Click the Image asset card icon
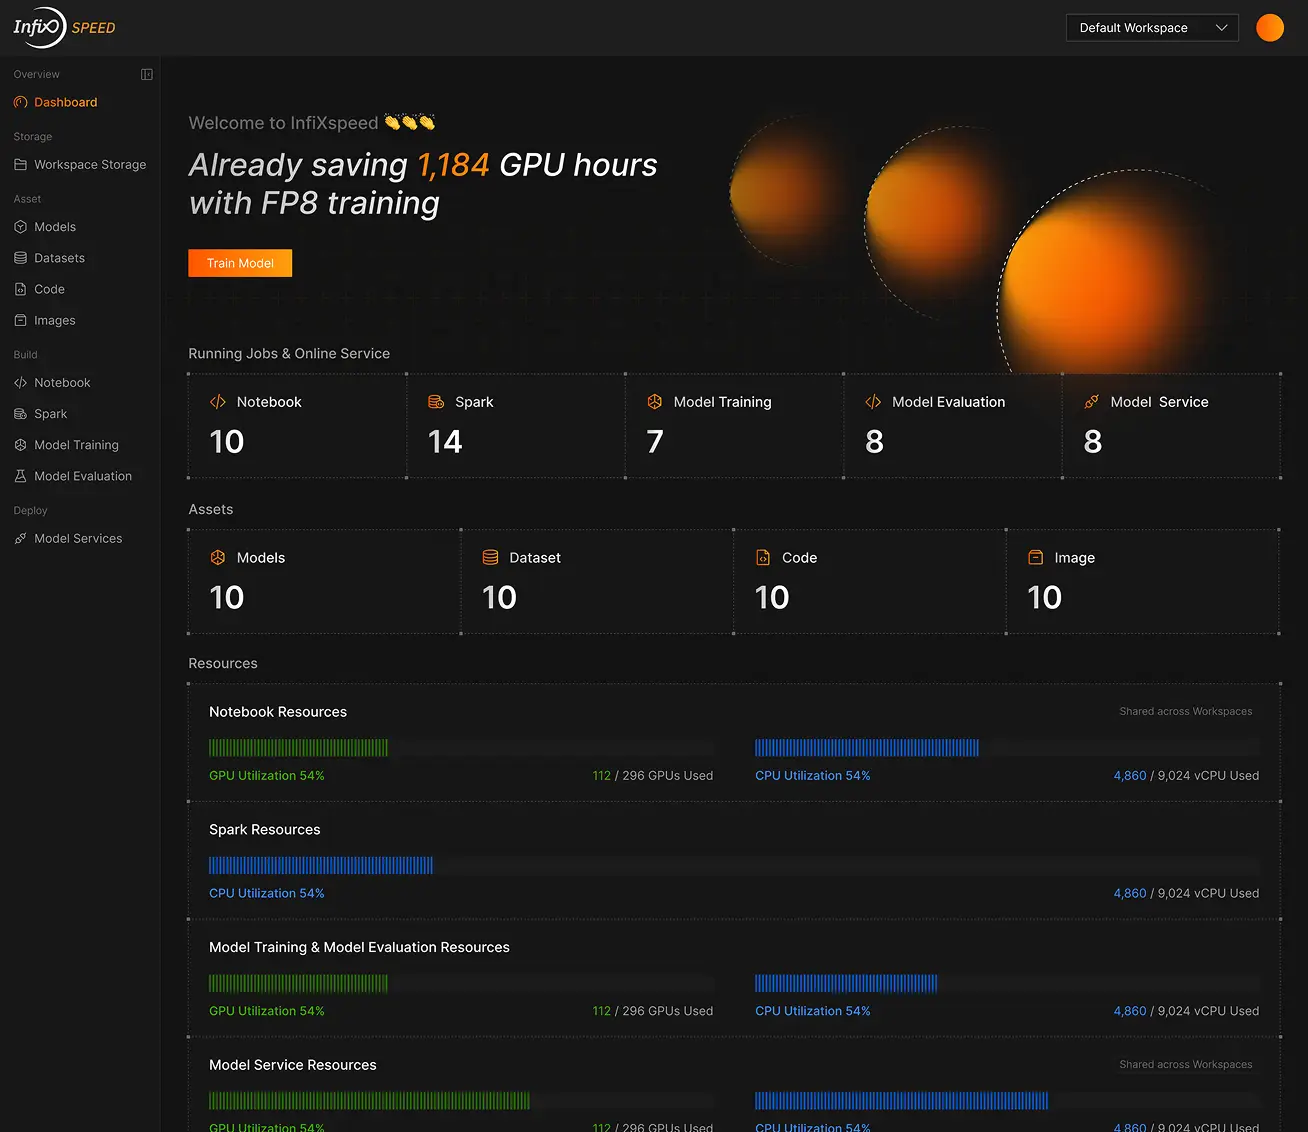This screenshot has height=1132, width=1308. click(x=1036, y=558)
